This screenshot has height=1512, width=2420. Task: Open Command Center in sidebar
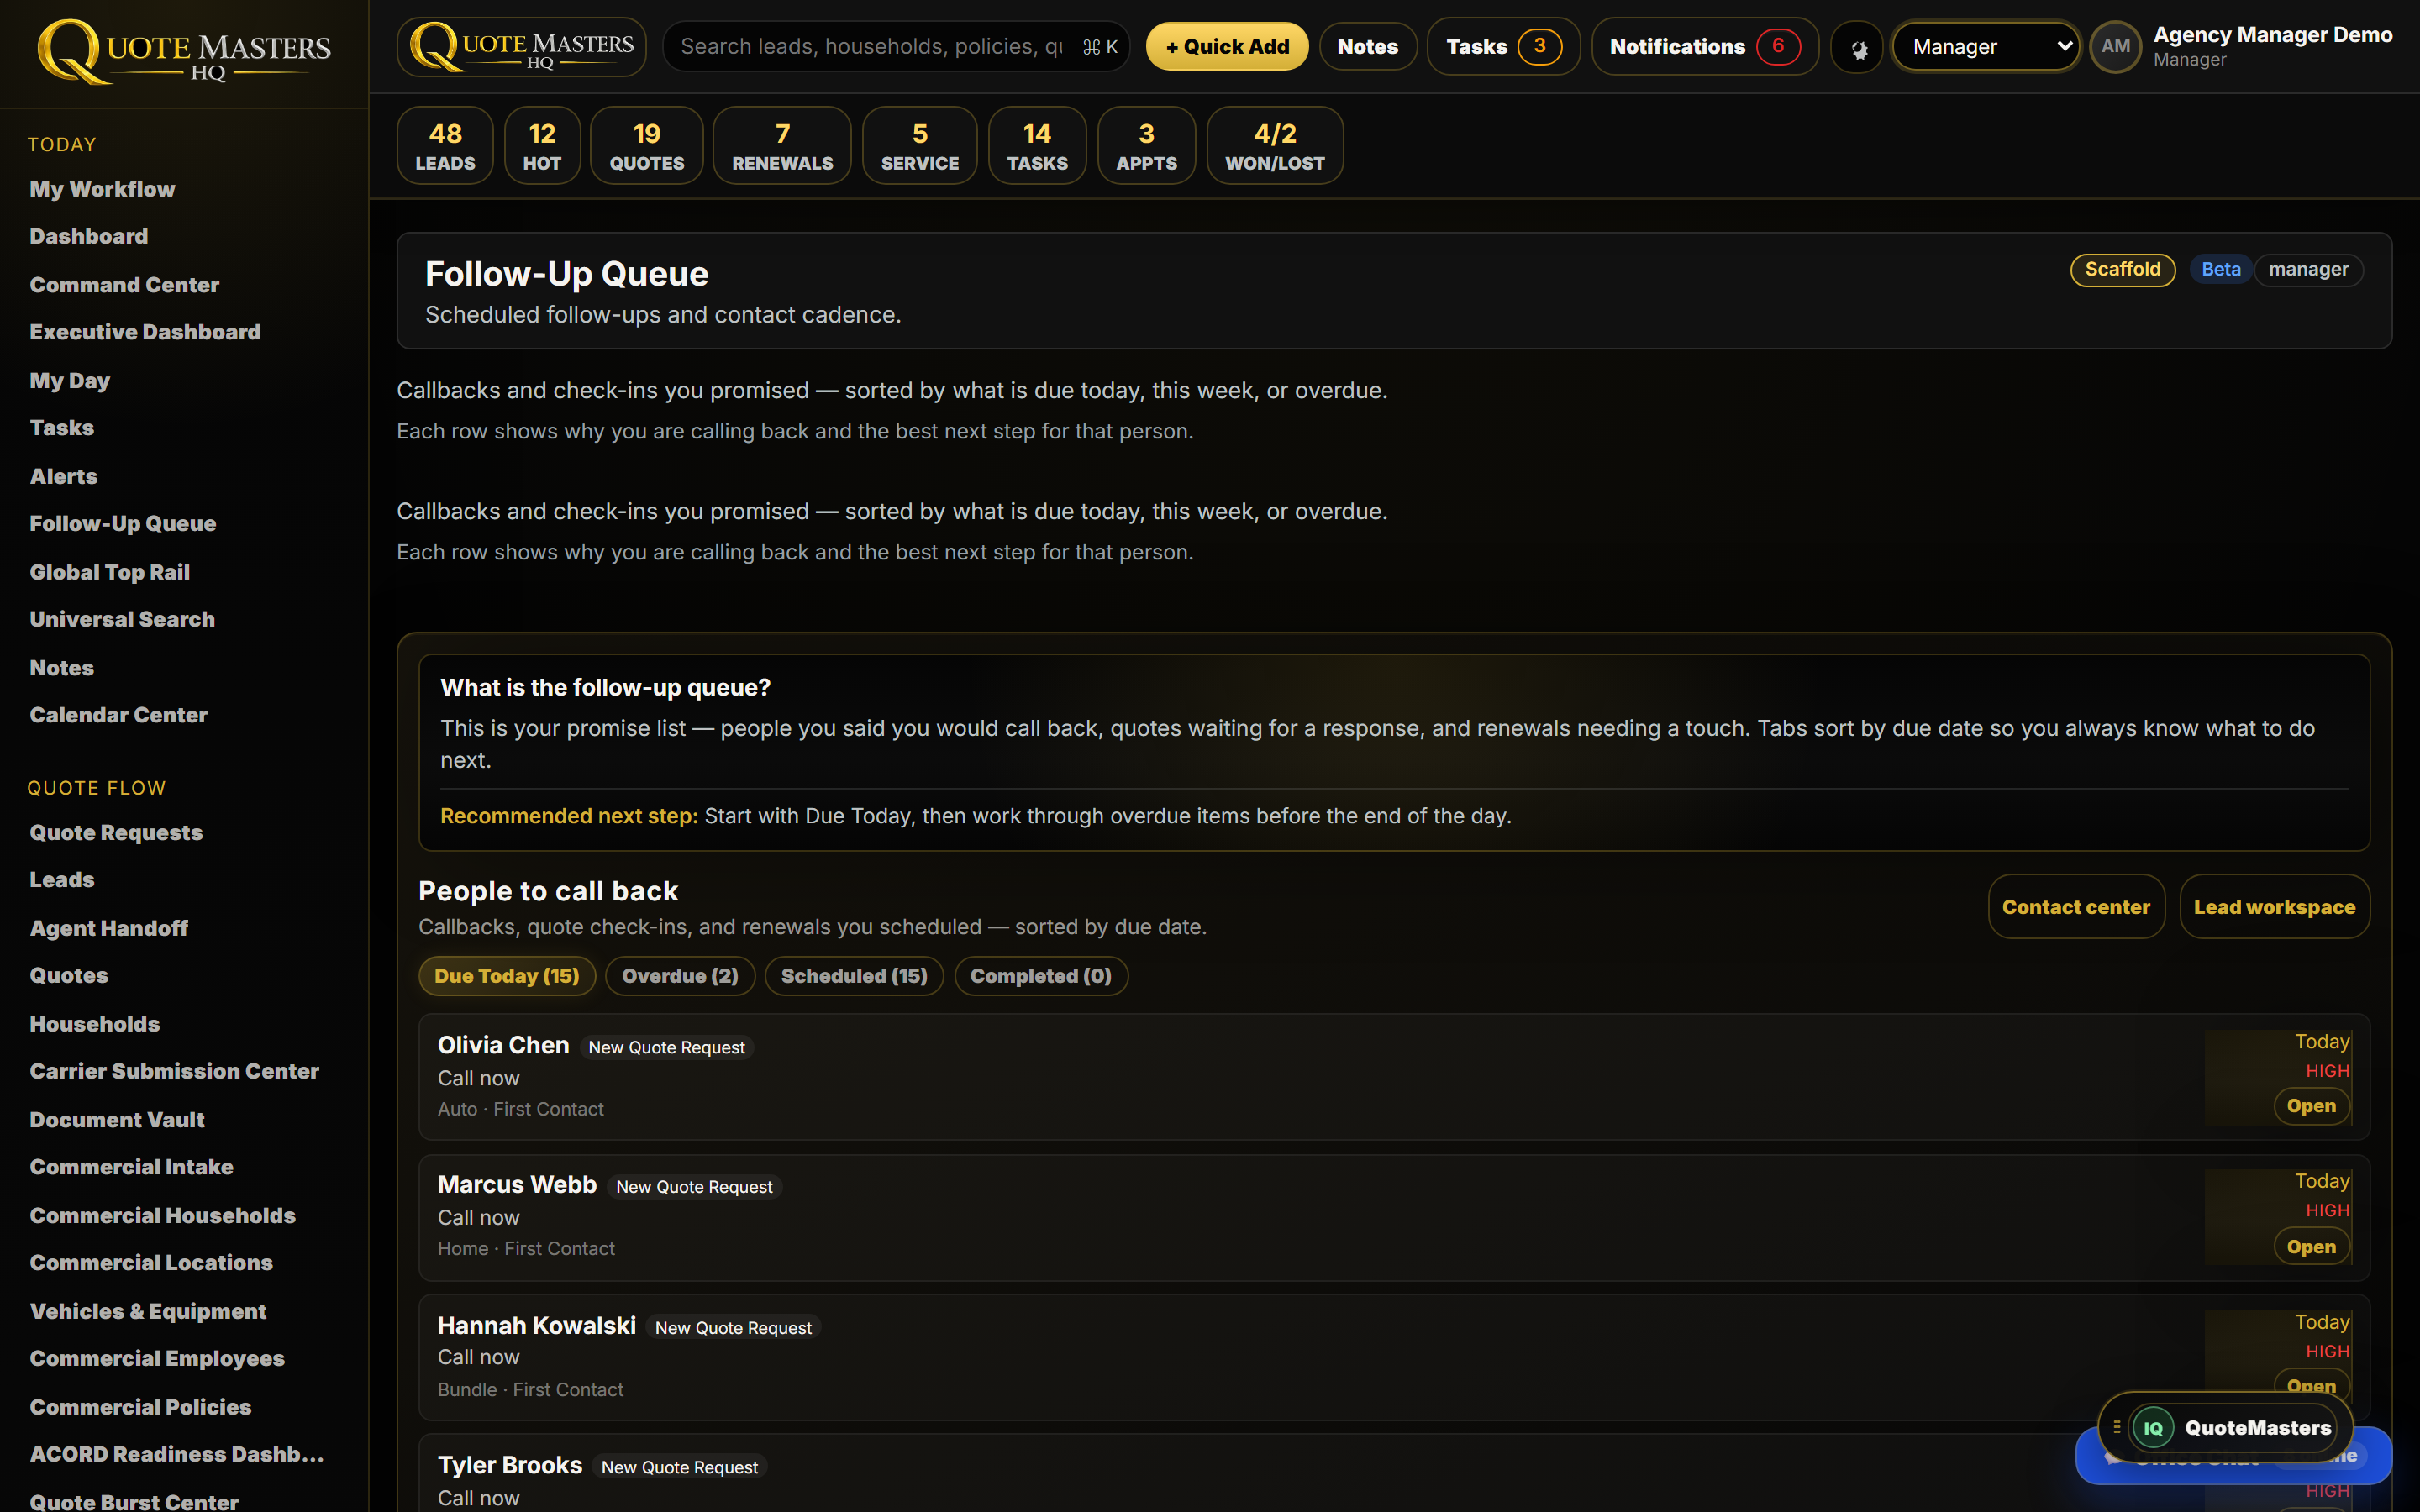click(124, 285)
